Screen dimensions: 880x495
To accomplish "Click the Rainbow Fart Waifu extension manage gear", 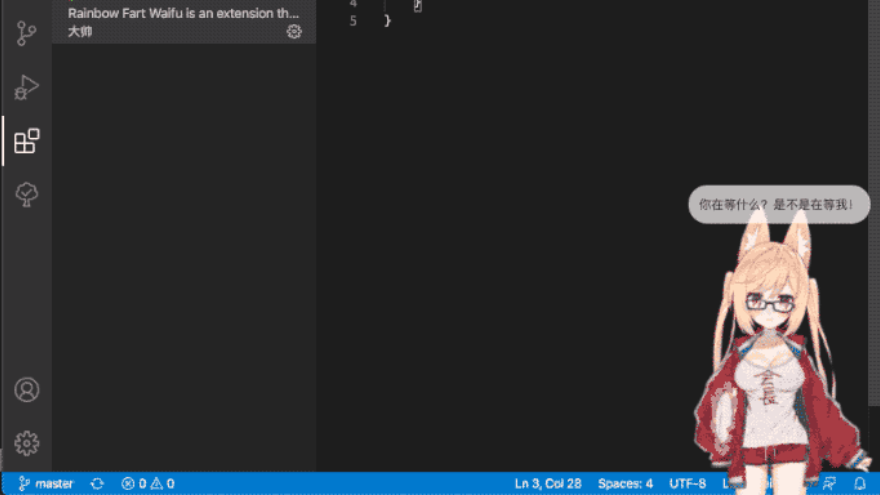I will [x=294, y=31].
